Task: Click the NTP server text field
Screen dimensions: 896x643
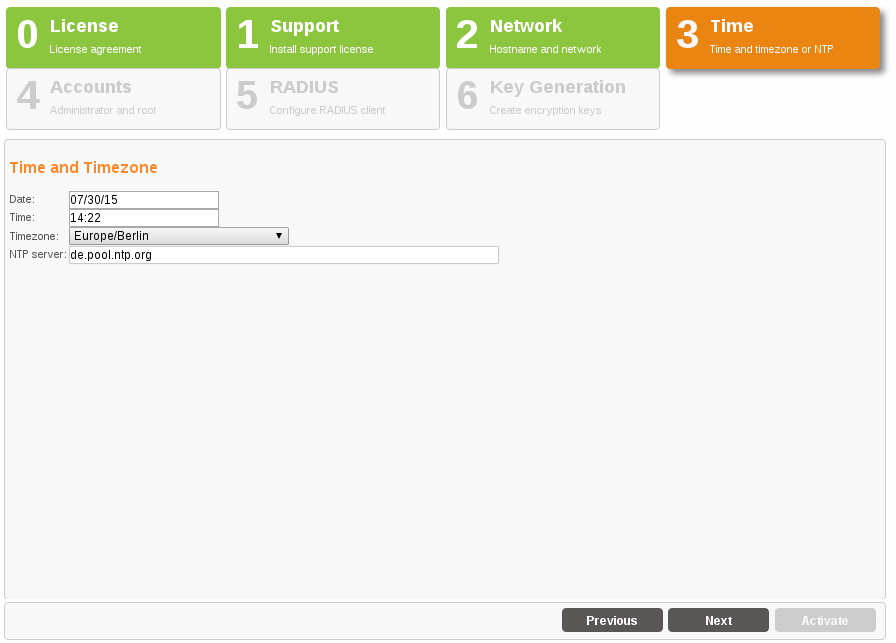Action: 283,255
